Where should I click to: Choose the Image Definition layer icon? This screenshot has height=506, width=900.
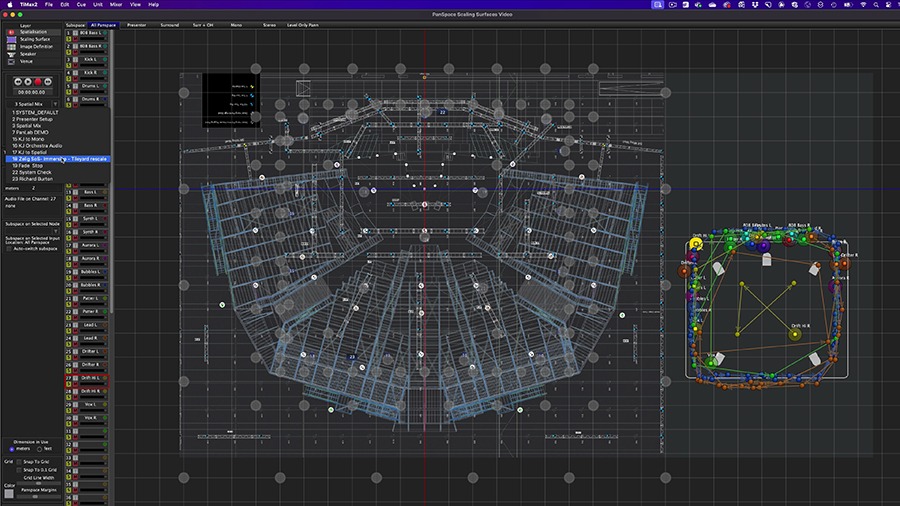tap(12, 46)
